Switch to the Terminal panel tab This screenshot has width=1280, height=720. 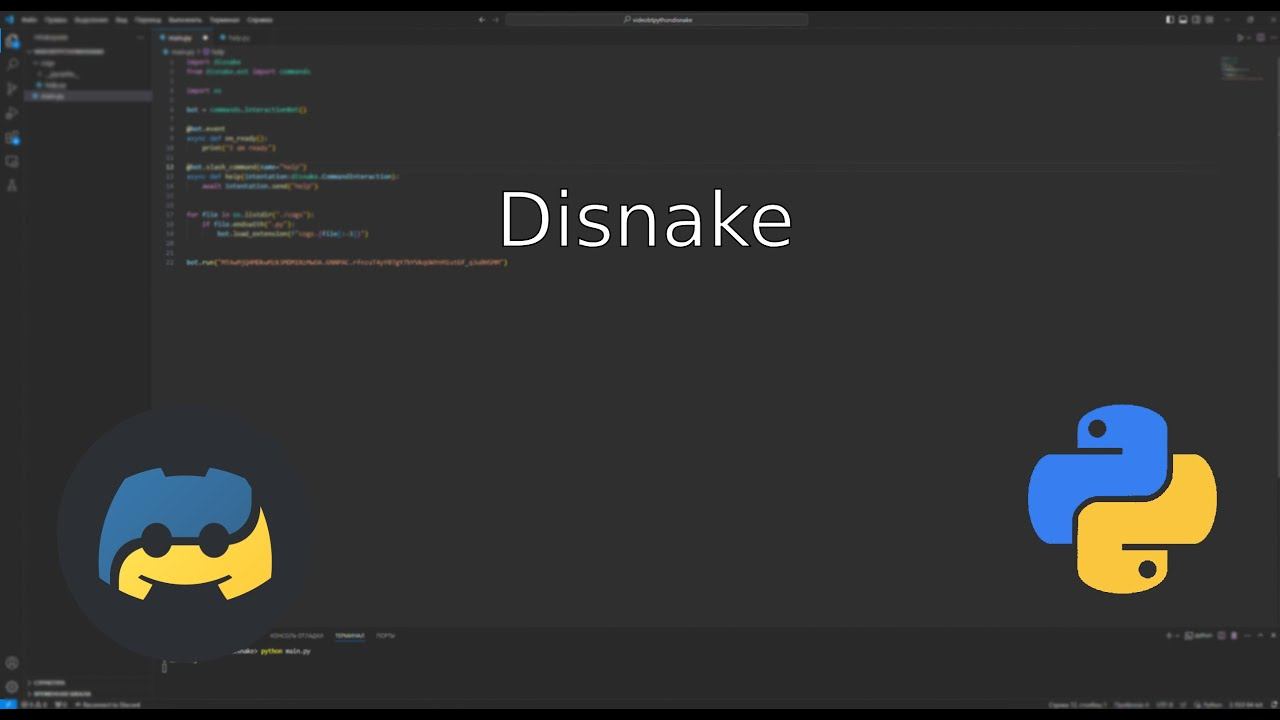350,636
